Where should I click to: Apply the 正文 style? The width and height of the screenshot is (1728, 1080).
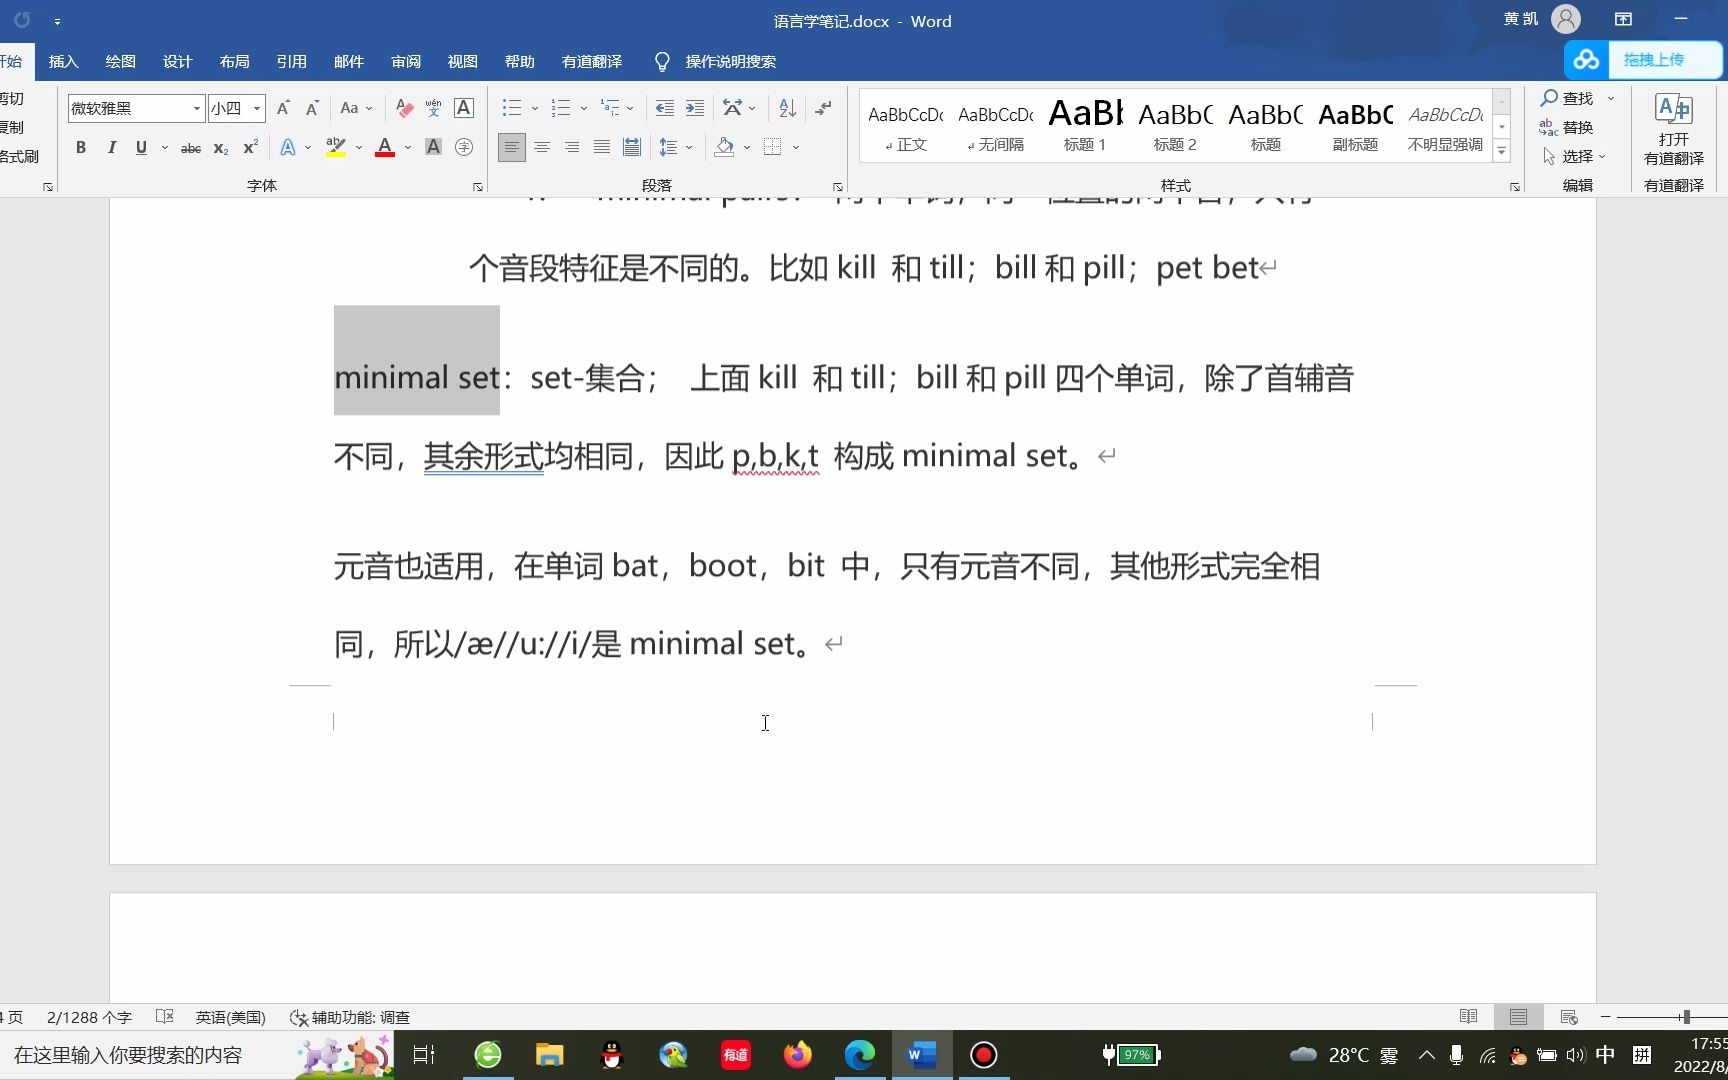coord(905,127)
